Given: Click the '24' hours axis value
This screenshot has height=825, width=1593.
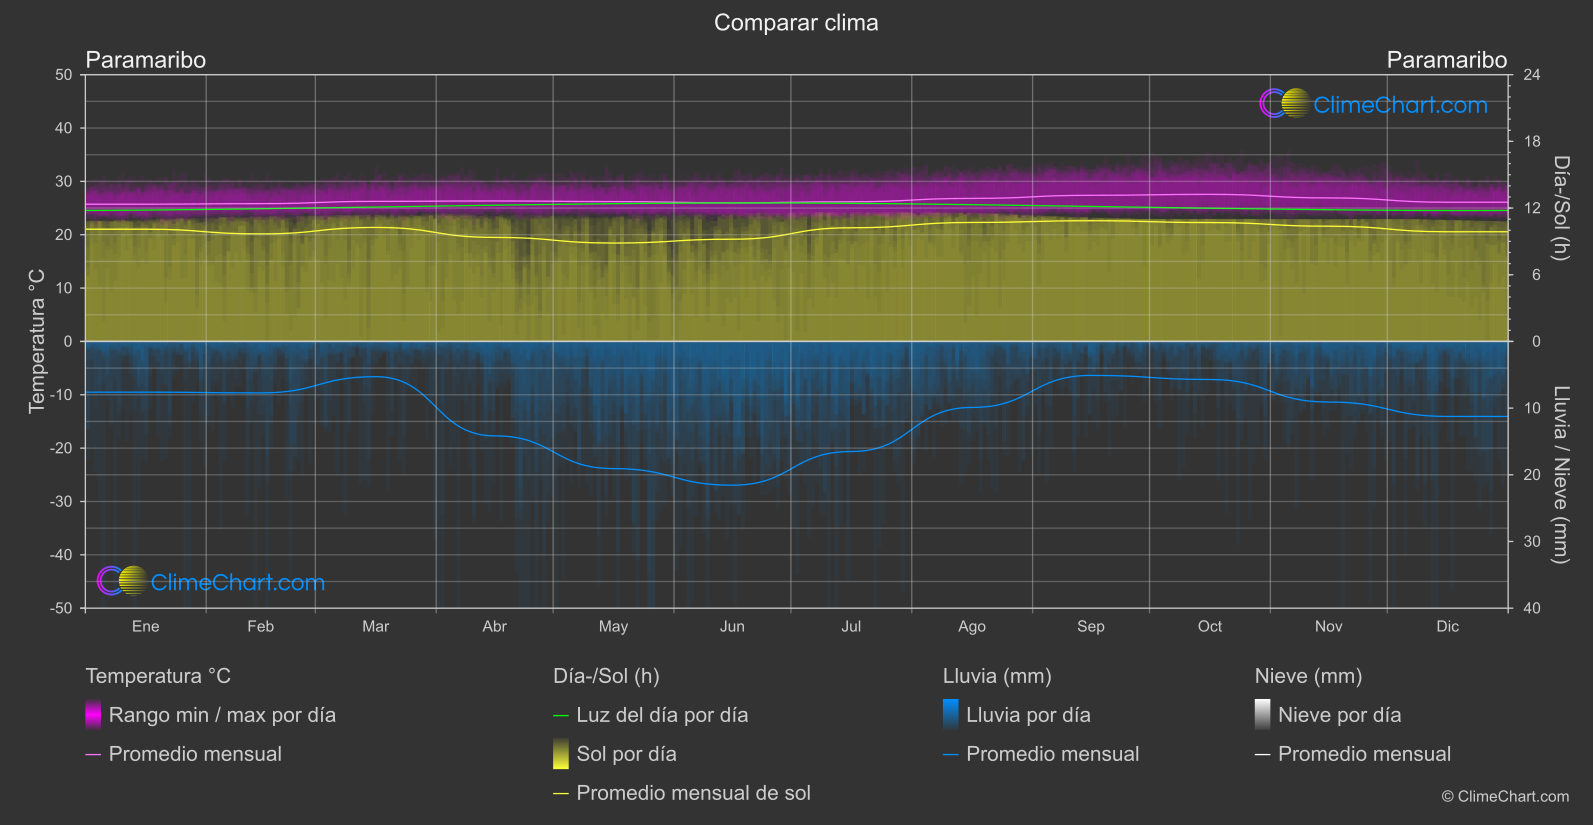Looking at the screenshot, I should click(1532, 75).
